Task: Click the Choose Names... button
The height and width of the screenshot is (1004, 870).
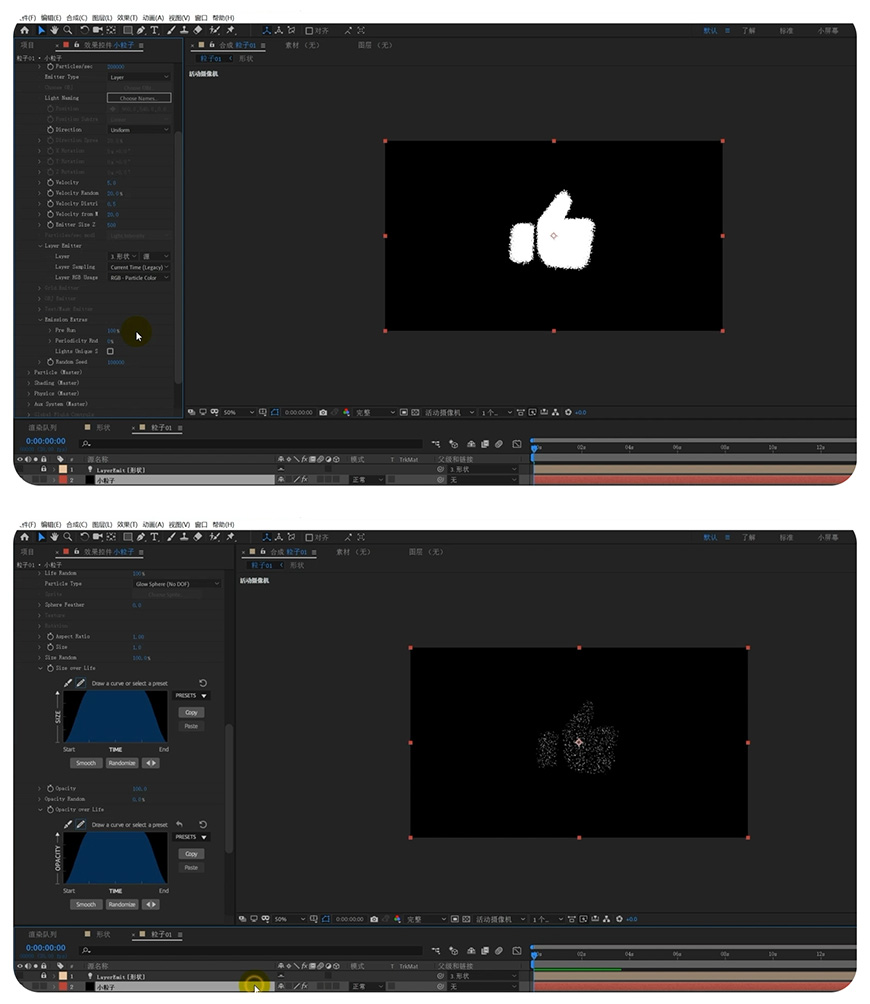Action: (139, 98)
